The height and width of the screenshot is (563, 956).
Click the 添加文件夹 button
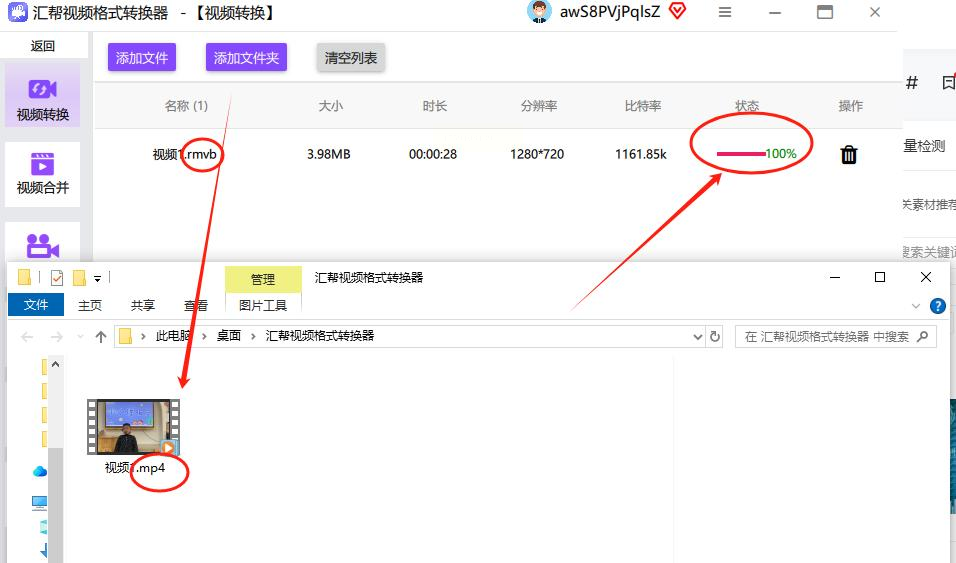[246, 57]
